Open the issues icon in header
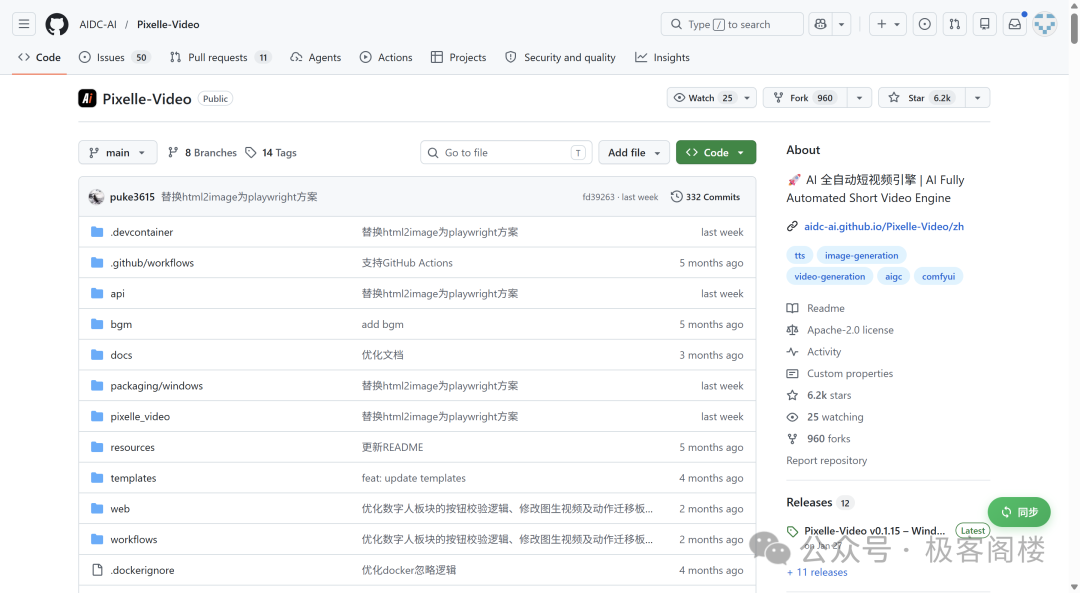 tap(924, 24)
